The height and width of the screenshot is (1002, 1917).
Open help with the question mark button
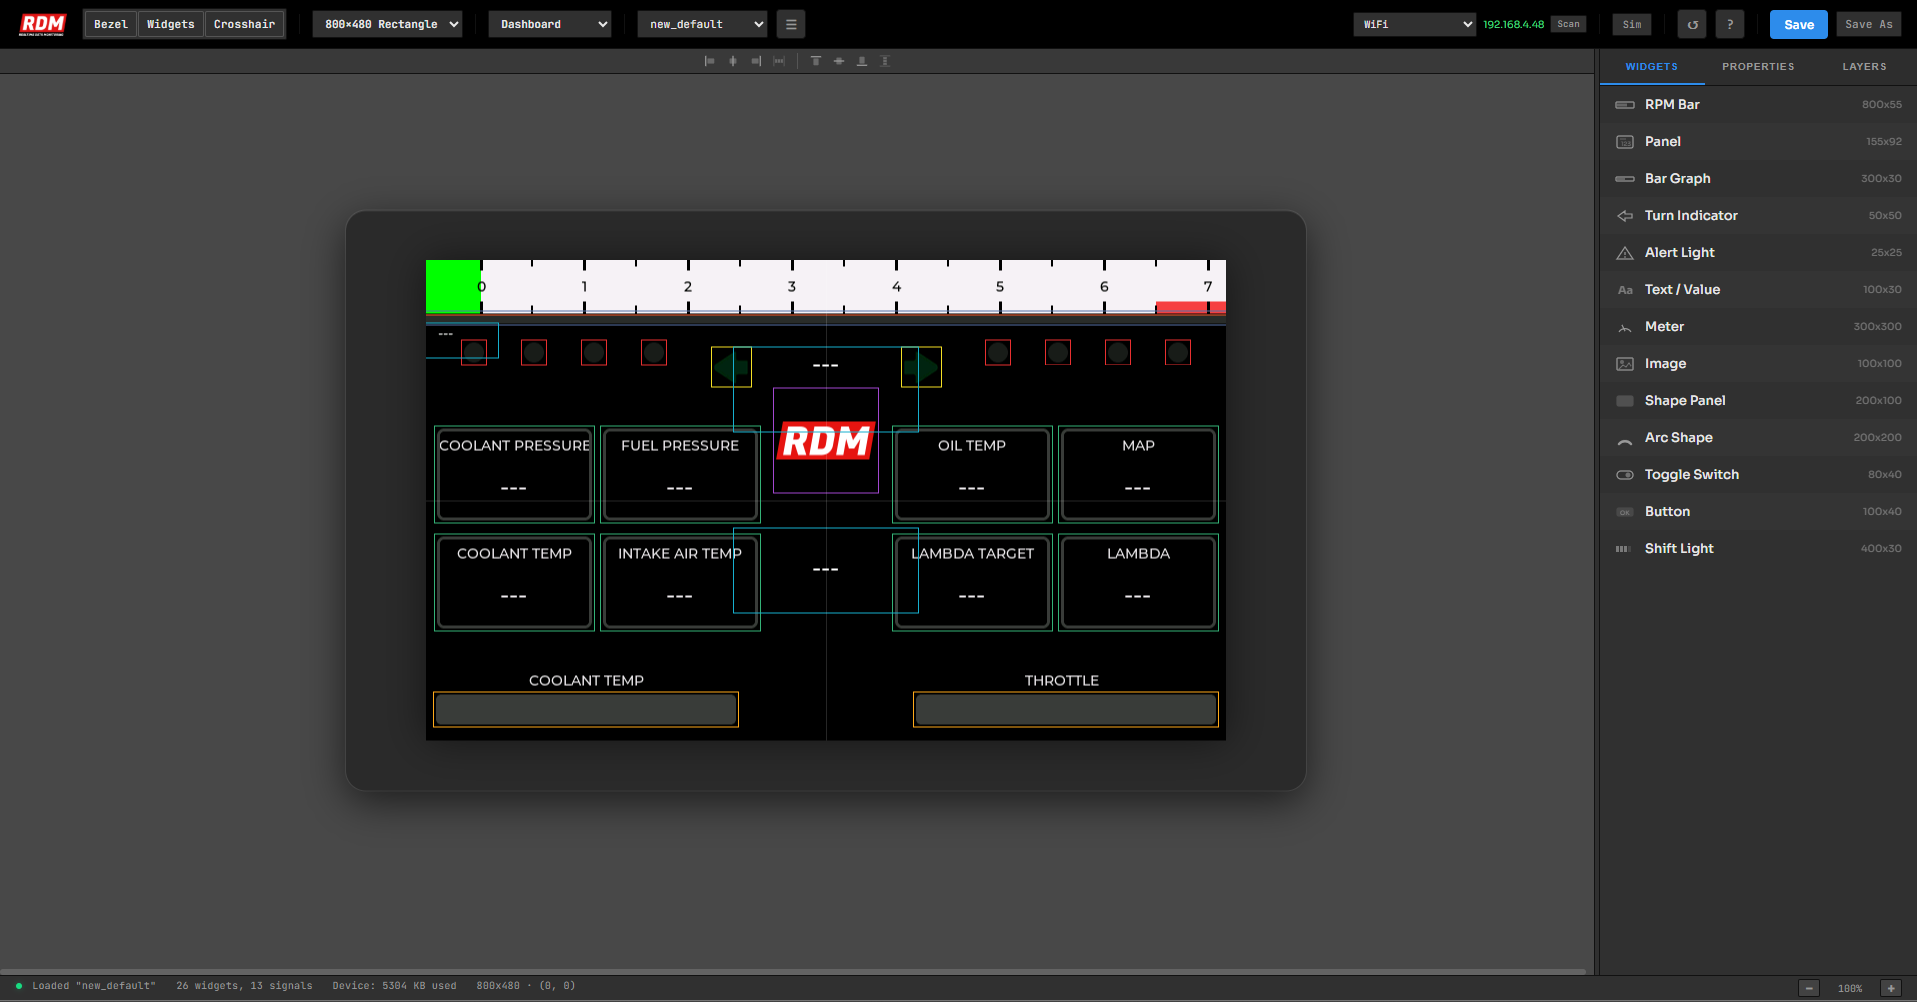pos(1730,24)
